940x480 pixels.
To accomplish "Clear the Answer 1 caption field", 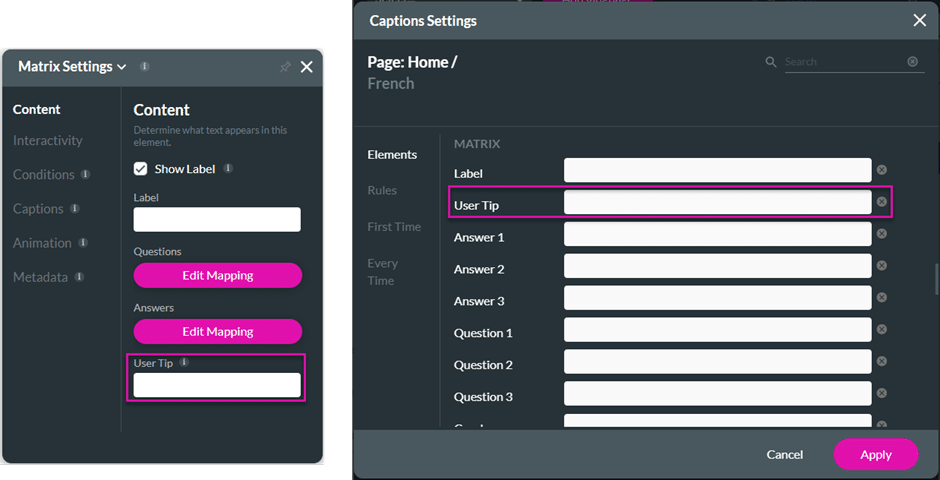I will [882, 234].
